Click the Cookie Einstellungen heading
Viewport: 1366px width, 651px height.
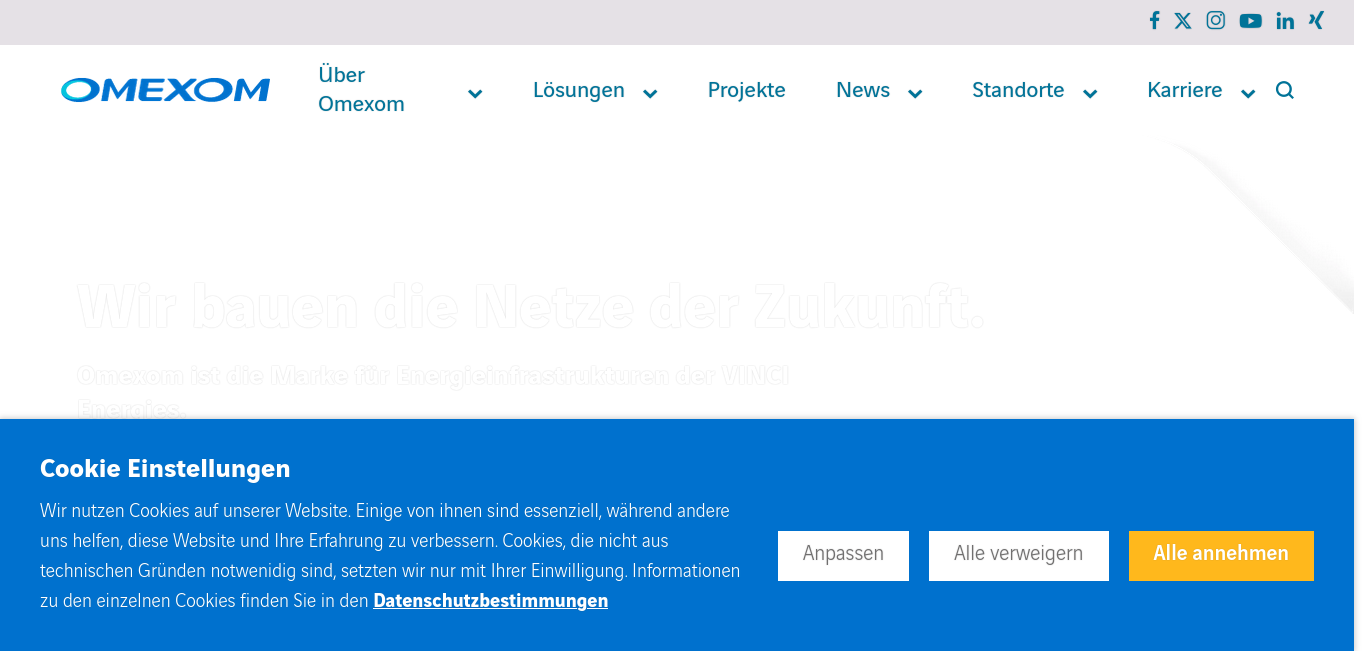pyautogui.click(x=165, y=468)
